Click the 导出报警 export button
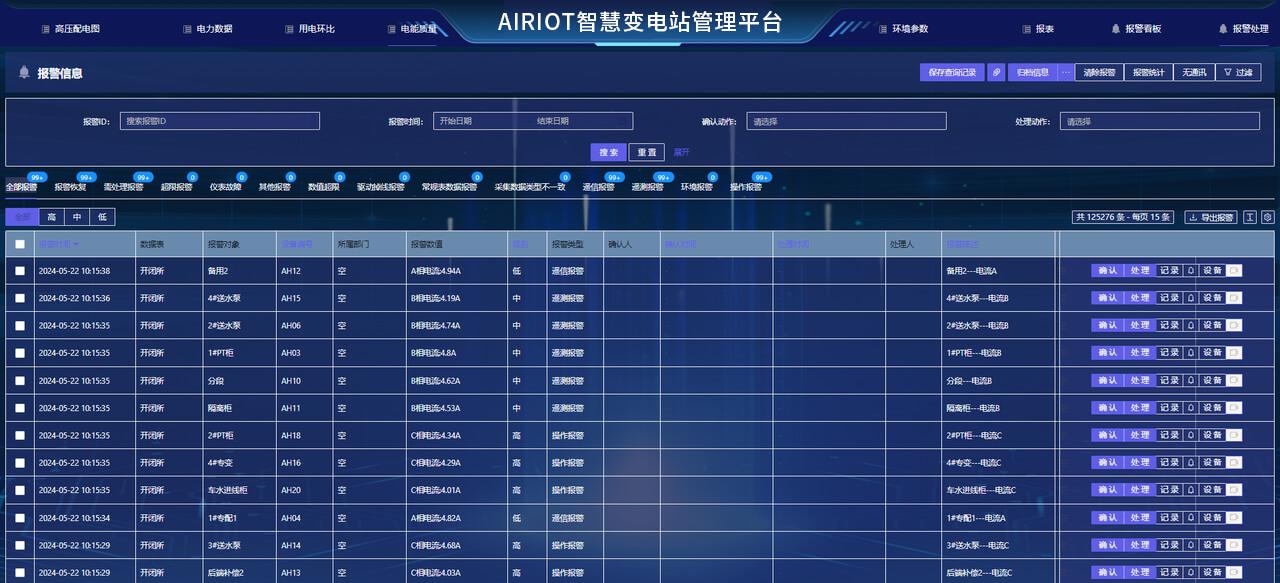This screenshot has width=1280, height=583. click(1211, 217)
